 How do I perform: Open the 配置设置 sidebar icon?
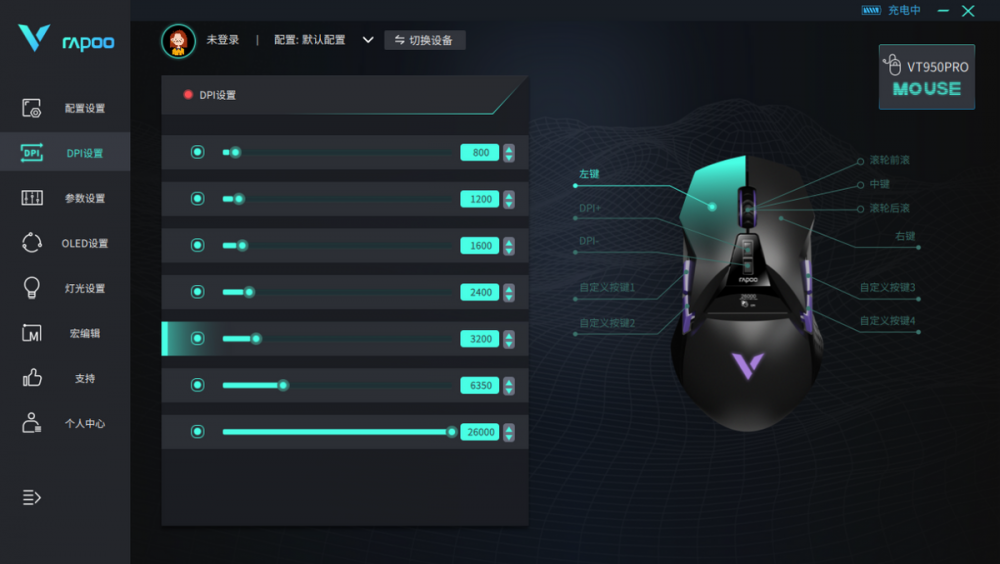tap(31, 108)
